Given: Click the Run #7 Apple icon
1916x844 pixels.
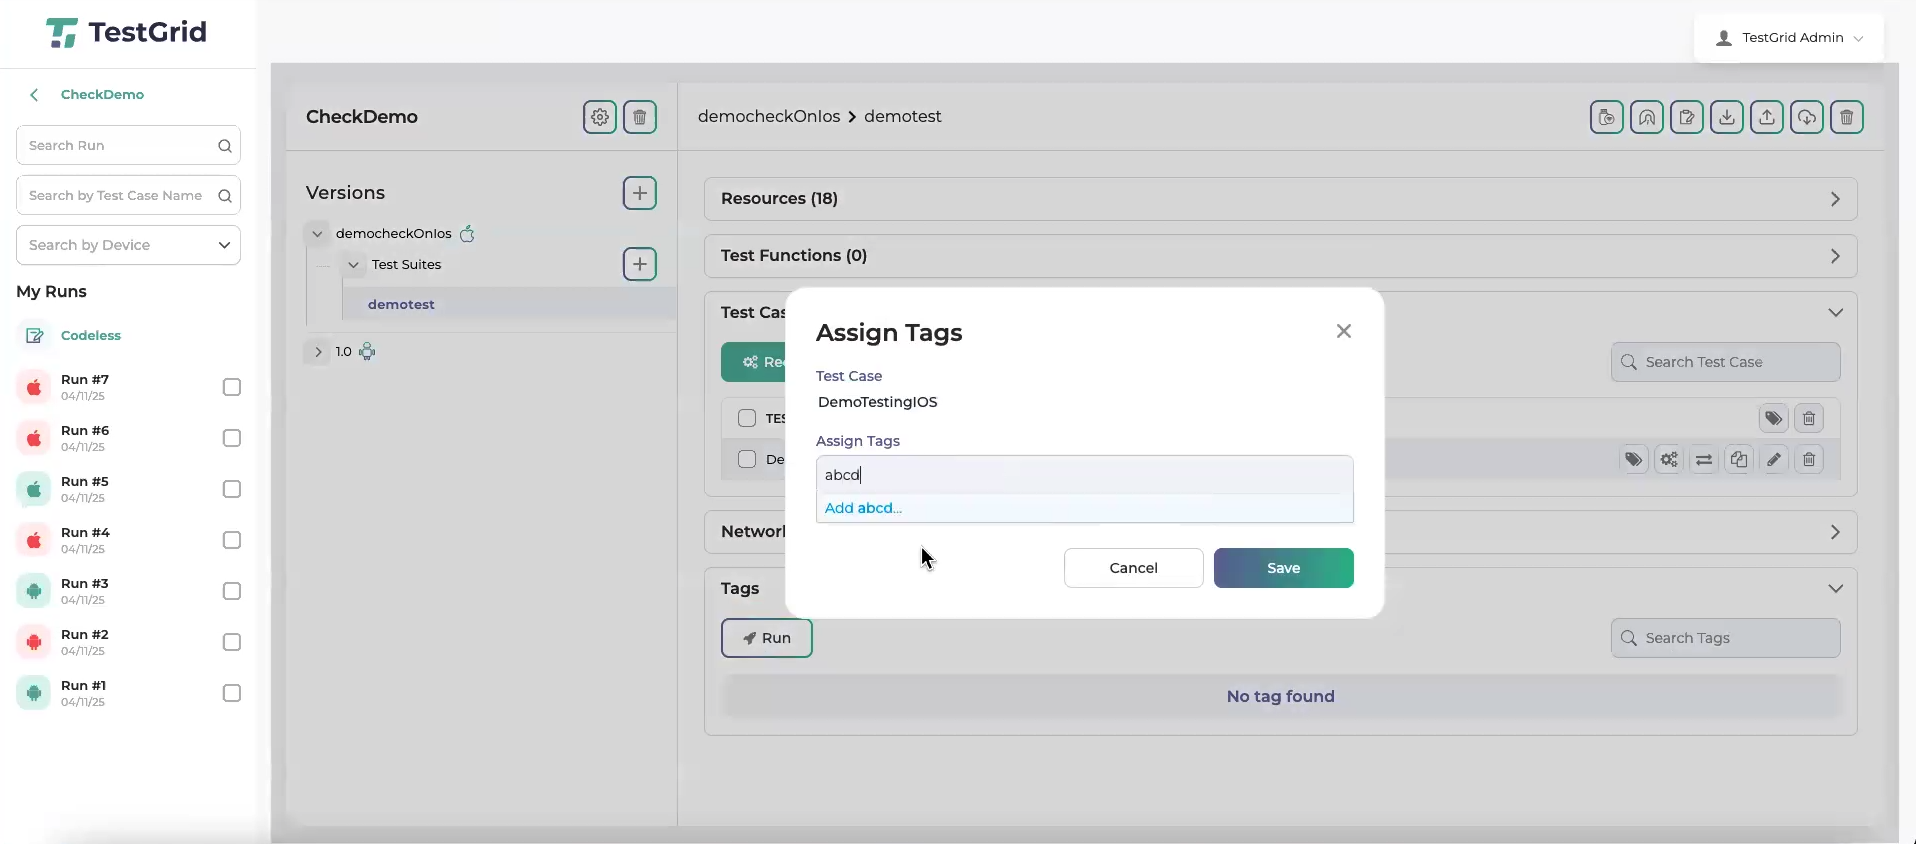Looking at the screenshot, I should pos(34,387).
